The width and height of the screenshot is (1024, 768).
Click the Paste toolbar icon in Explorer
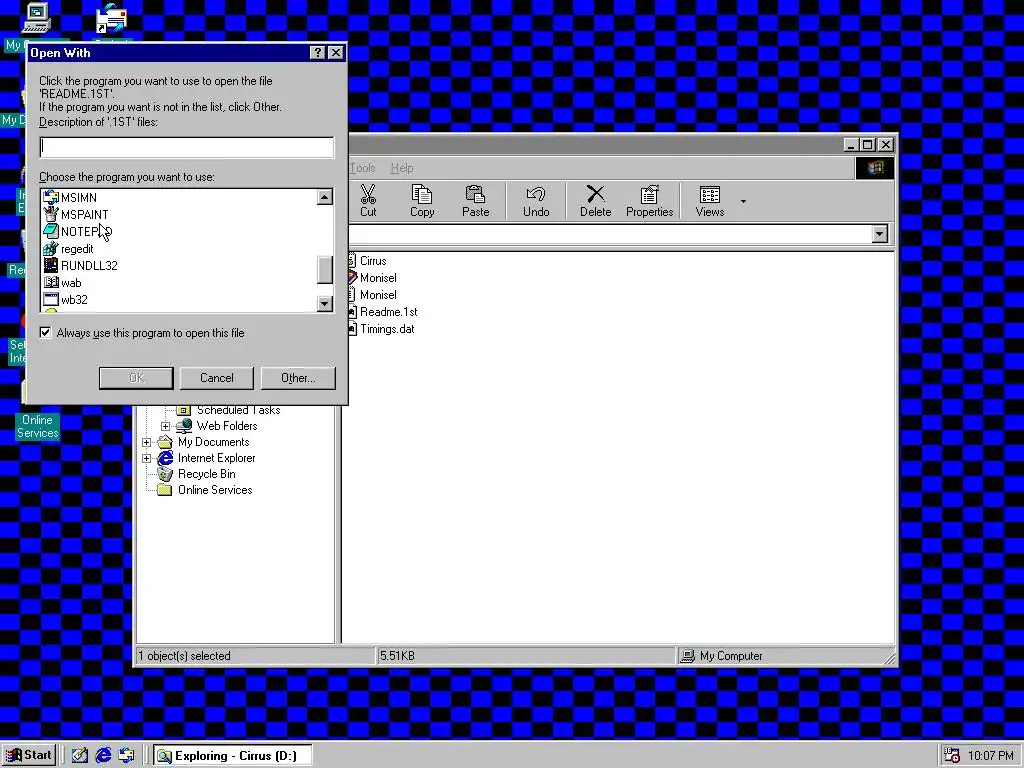(x=475, y=200)
